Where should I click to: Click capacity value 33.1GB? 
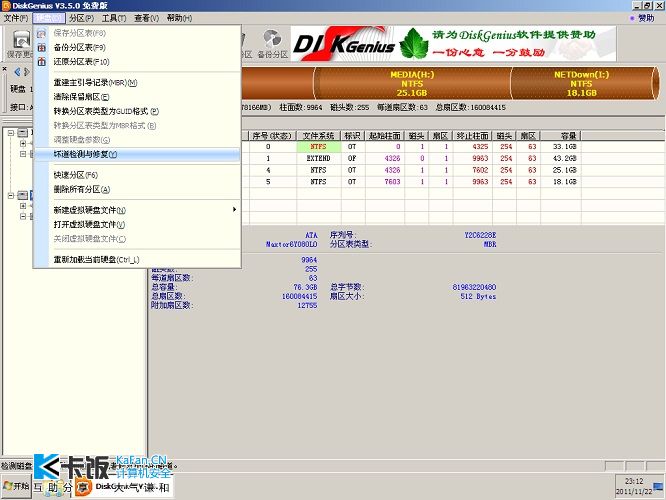[564, 147]
